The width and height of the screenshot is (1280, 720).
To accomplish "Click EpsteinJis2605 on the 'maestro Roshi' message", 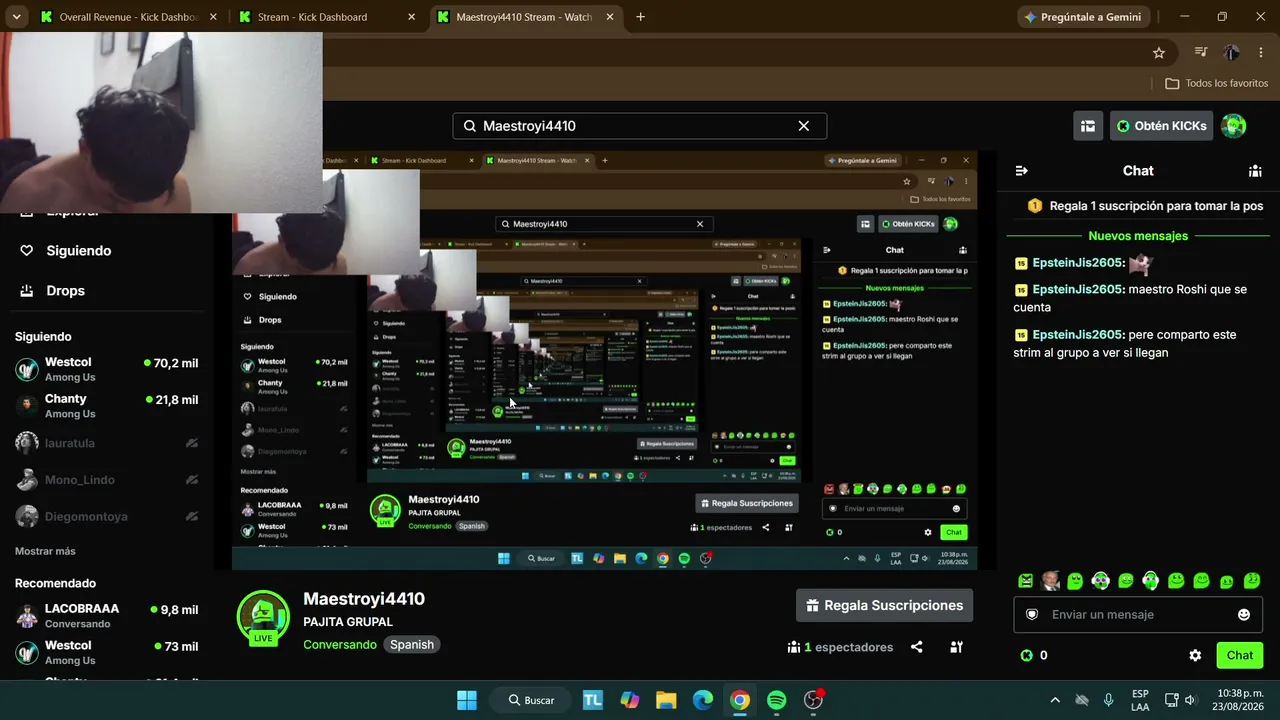I will tap(1078, 289).
